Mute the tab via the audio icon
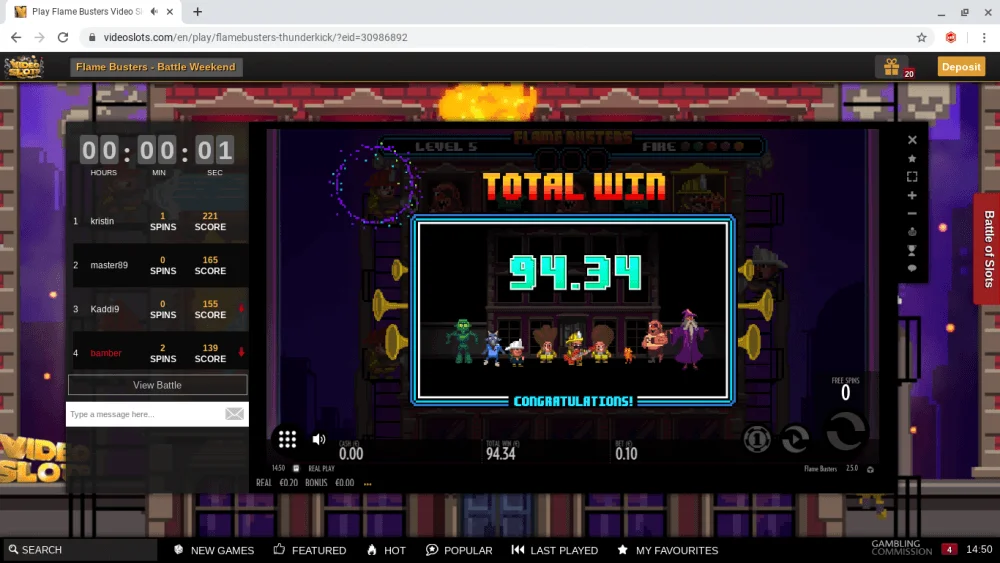 coord(154,11)
